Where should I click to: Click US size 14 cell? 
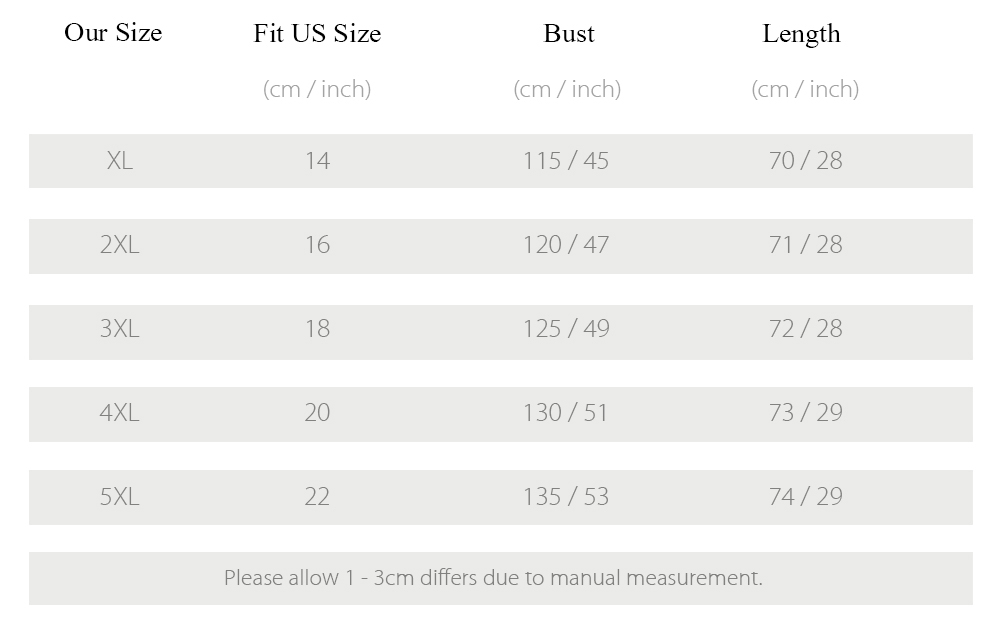[317, 161]
